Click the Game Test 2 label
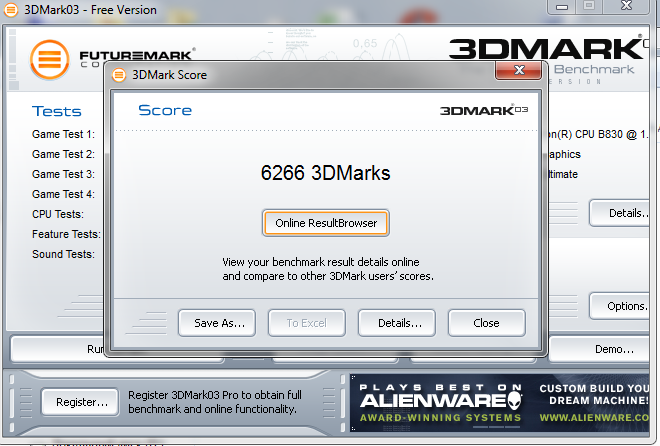 point(64,154)
